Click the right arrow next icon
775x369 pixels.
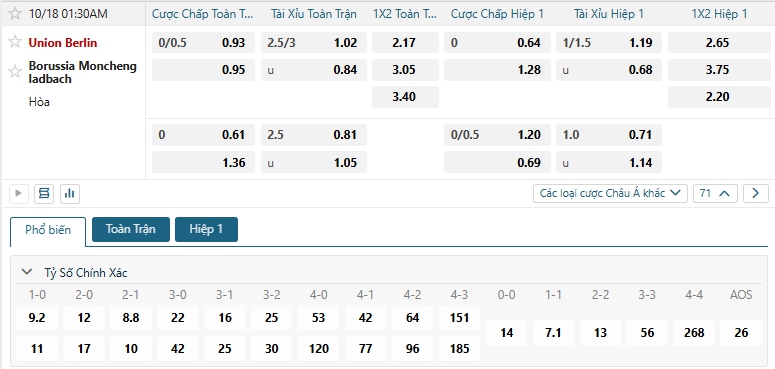coord(756,193)
